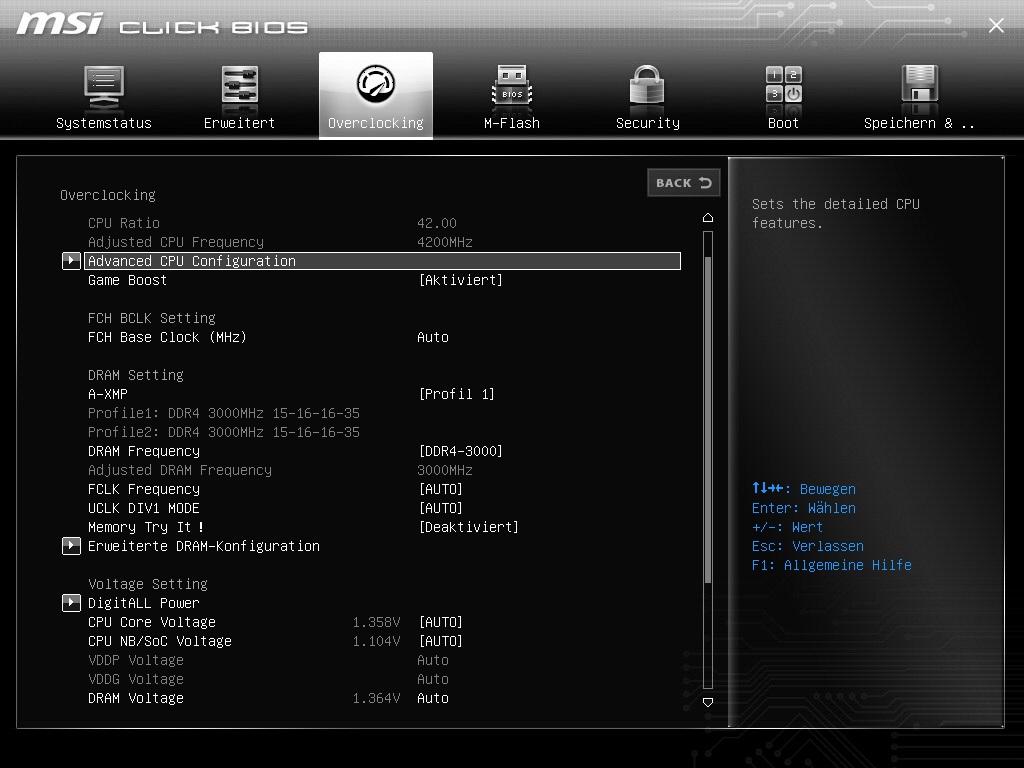Expand Erweiterte DRAM-Konfiguration arrow

tap(71, 546)
